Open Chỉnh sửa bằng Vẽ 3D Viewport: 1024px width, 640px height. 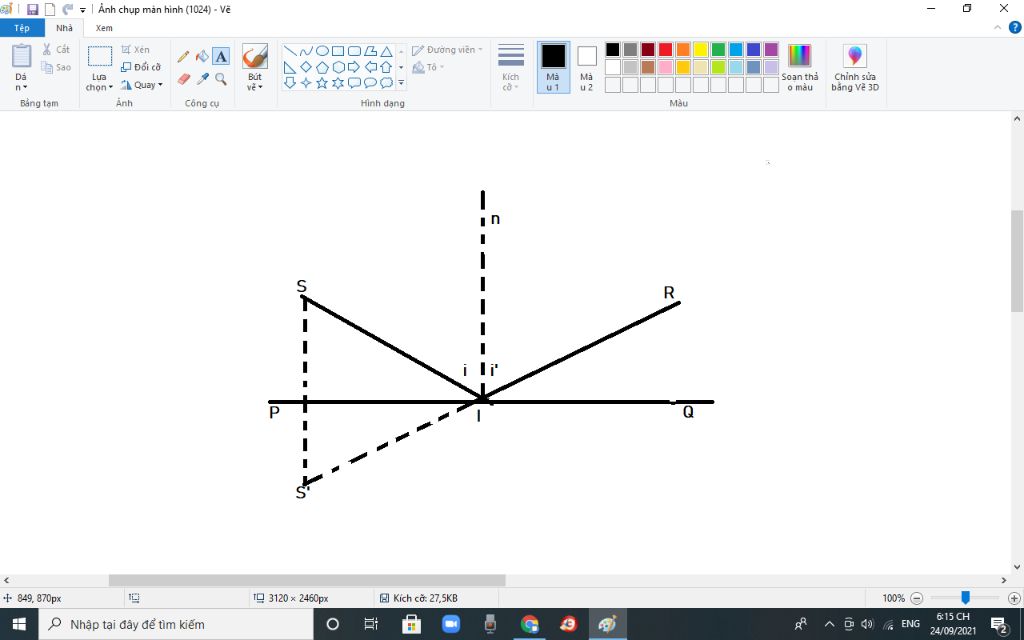point(855,67)
